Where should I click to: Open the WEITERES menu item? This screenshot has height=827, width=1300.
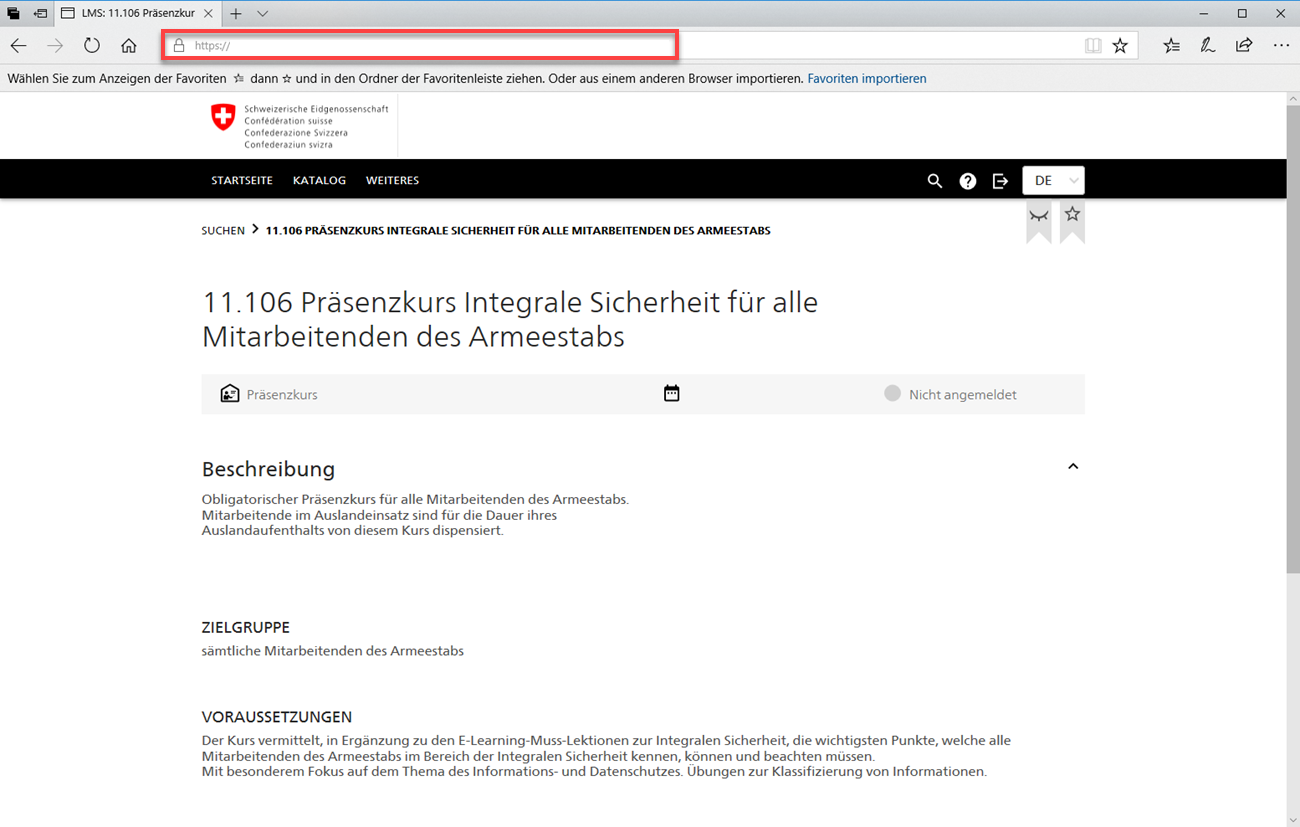click(392, 181)
